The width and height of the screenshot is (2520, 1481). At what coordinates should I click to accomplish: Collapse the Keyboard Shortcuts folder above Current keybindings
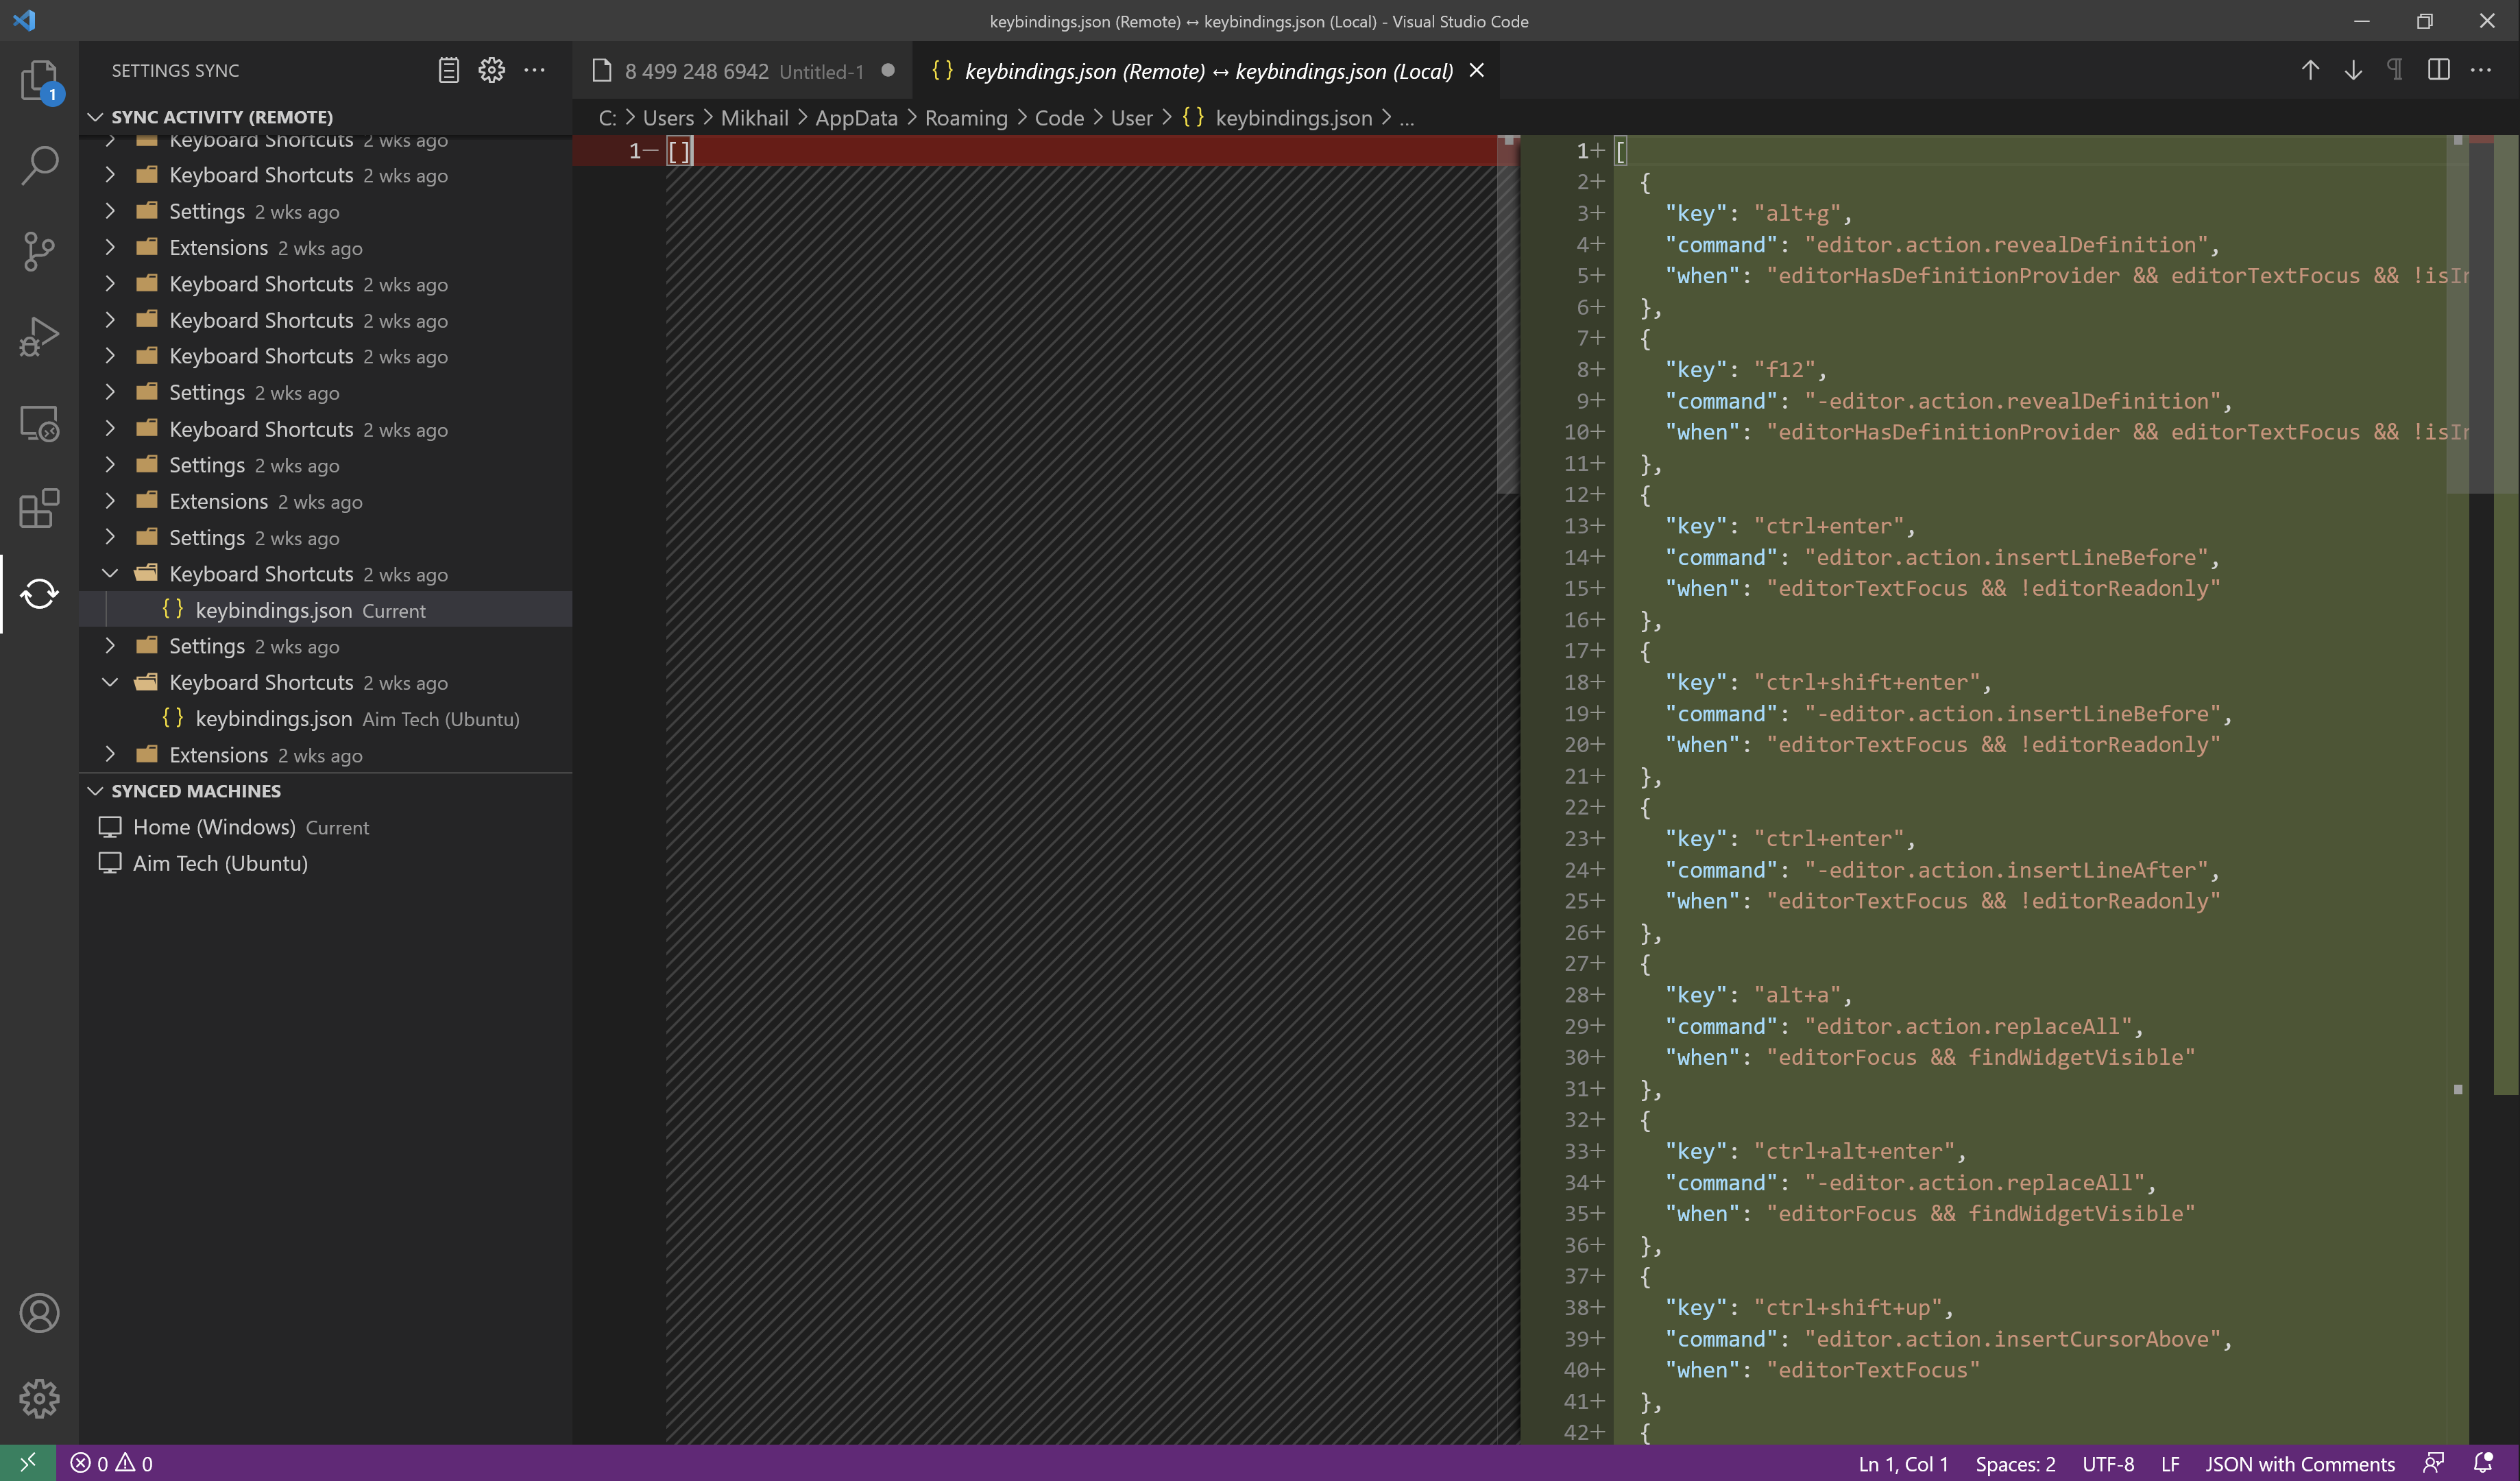(x=110, y=574)
